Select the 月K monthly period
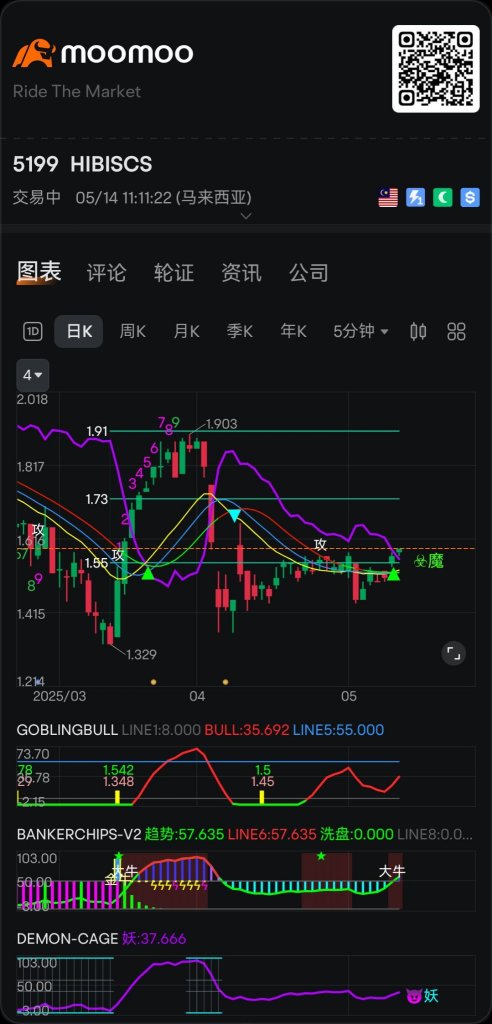Screen dimensions: 492x1024 [186, 332]
